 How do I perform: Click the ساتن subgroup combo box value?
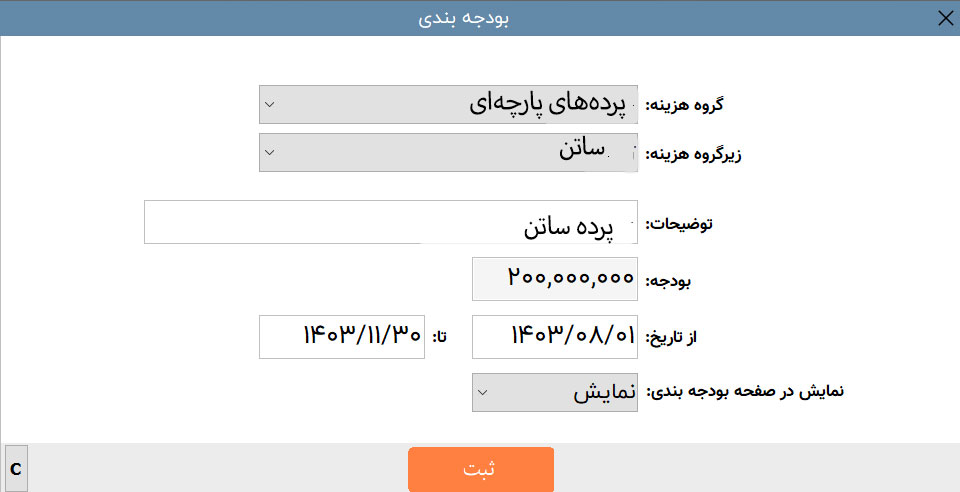pyautogui.click(x=448, y=152)
